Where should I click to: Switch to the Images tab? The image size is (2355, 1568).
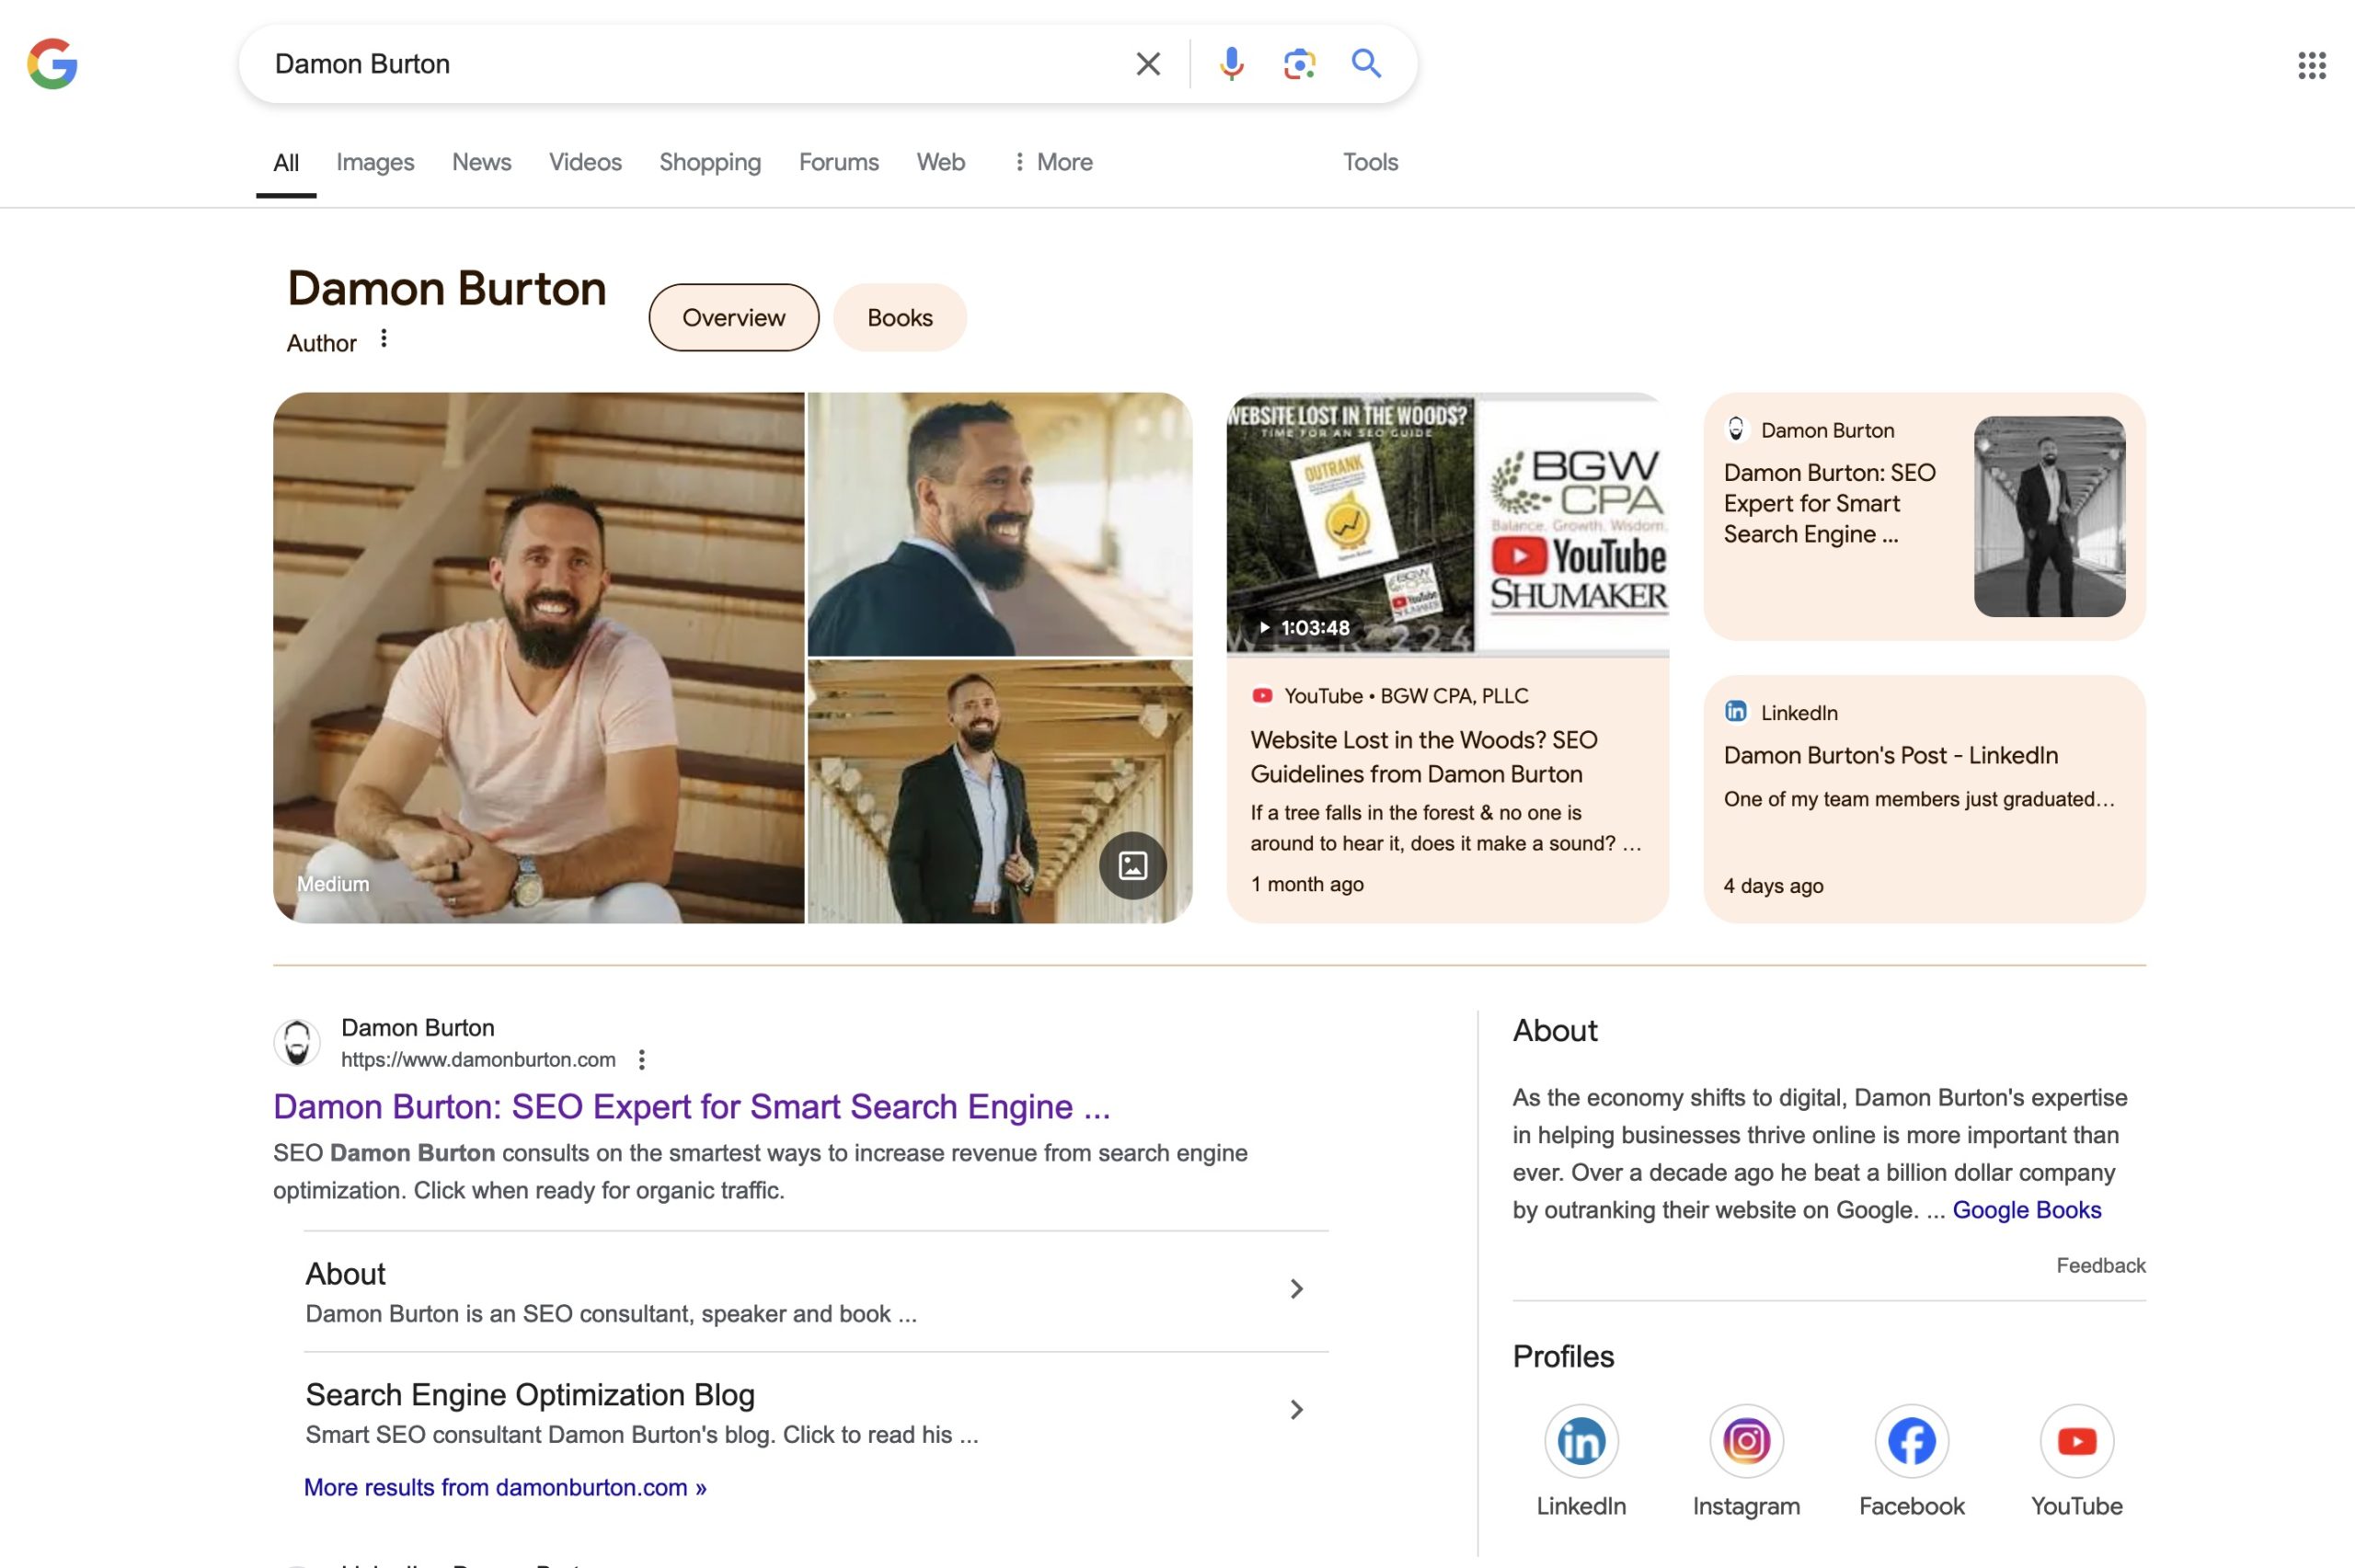pos(375,162)
